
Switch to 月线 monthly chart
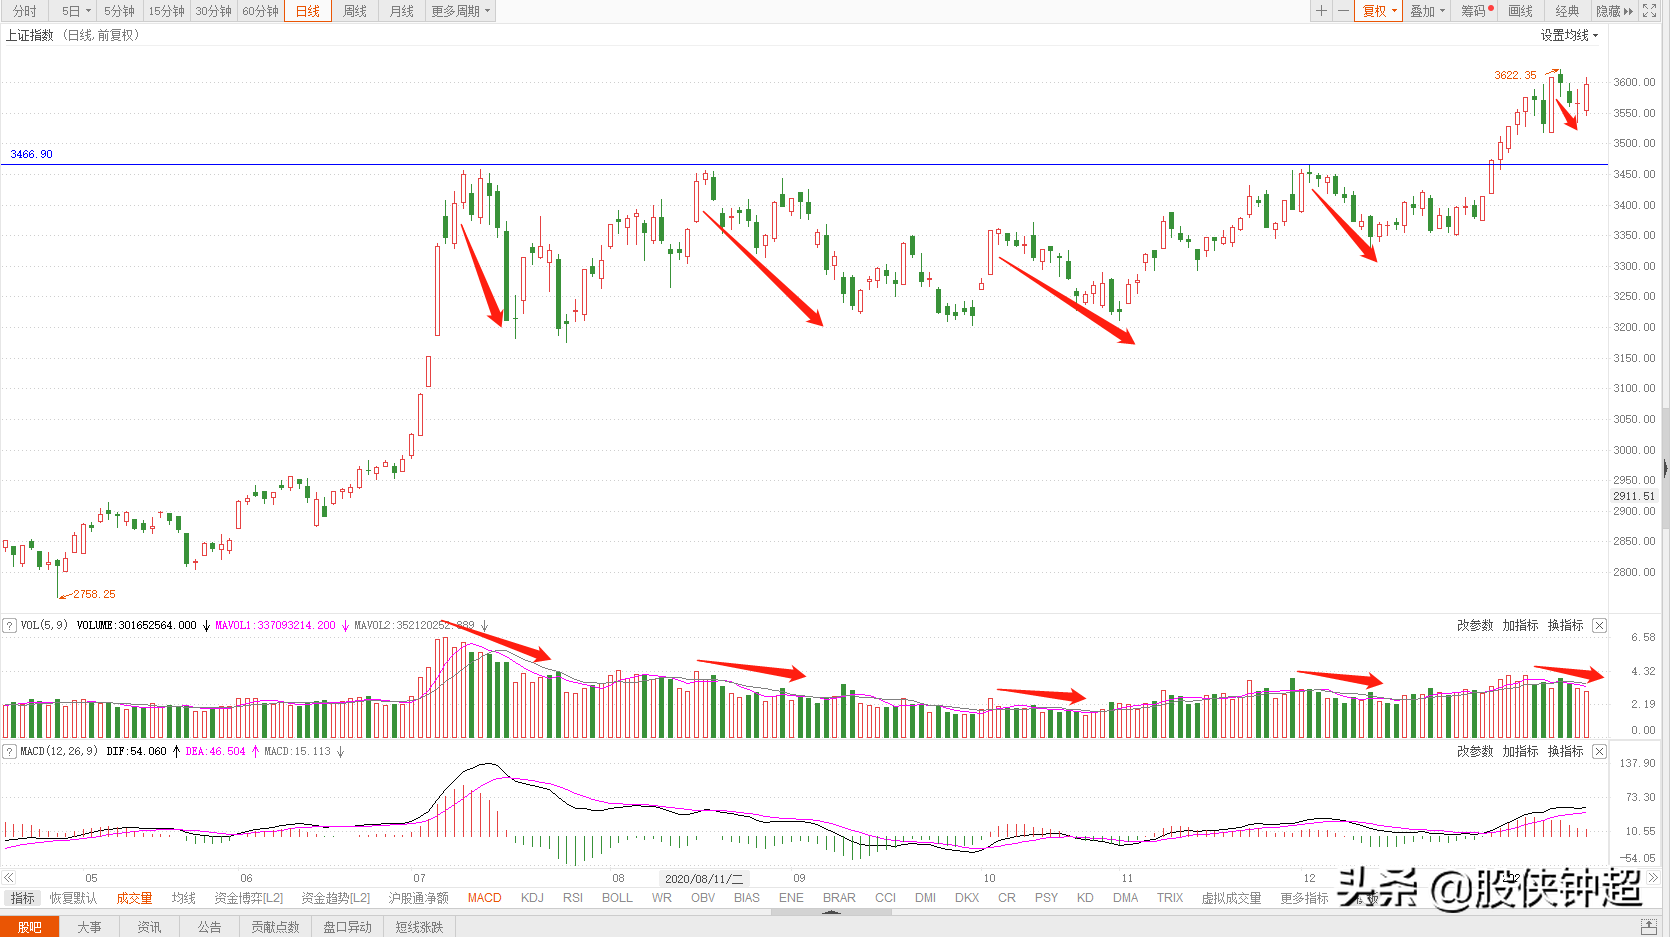pyautogui.click(x=402, y=11)
